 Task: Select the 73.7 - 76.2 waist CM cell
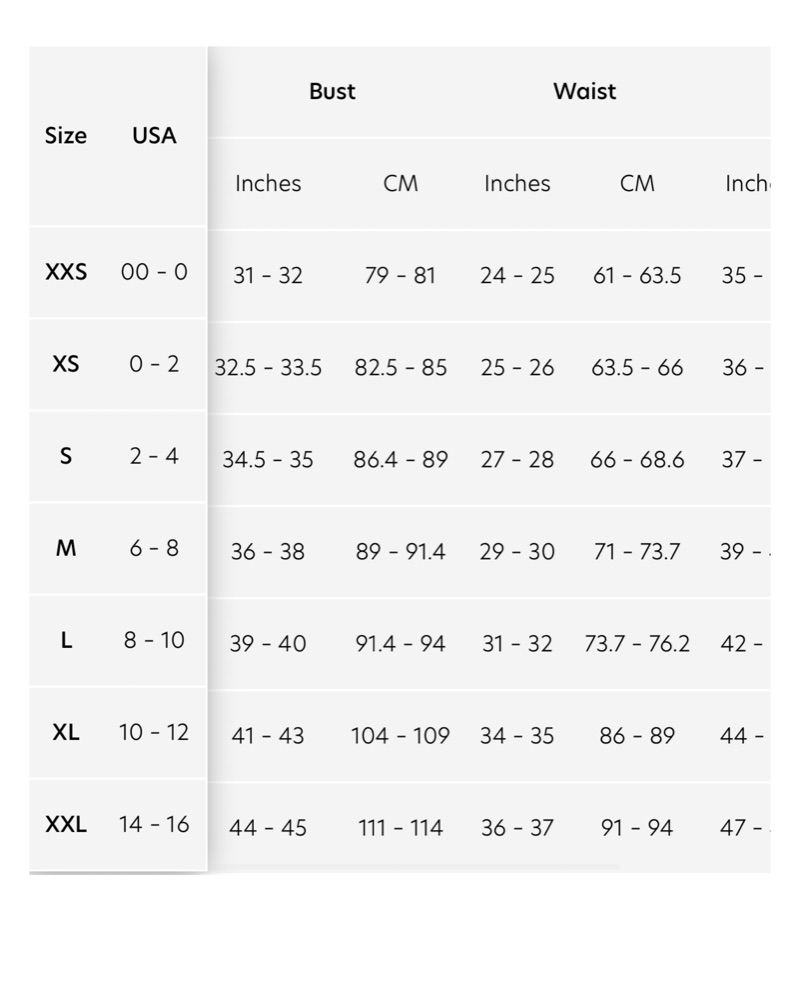click(x=637, y=644)
